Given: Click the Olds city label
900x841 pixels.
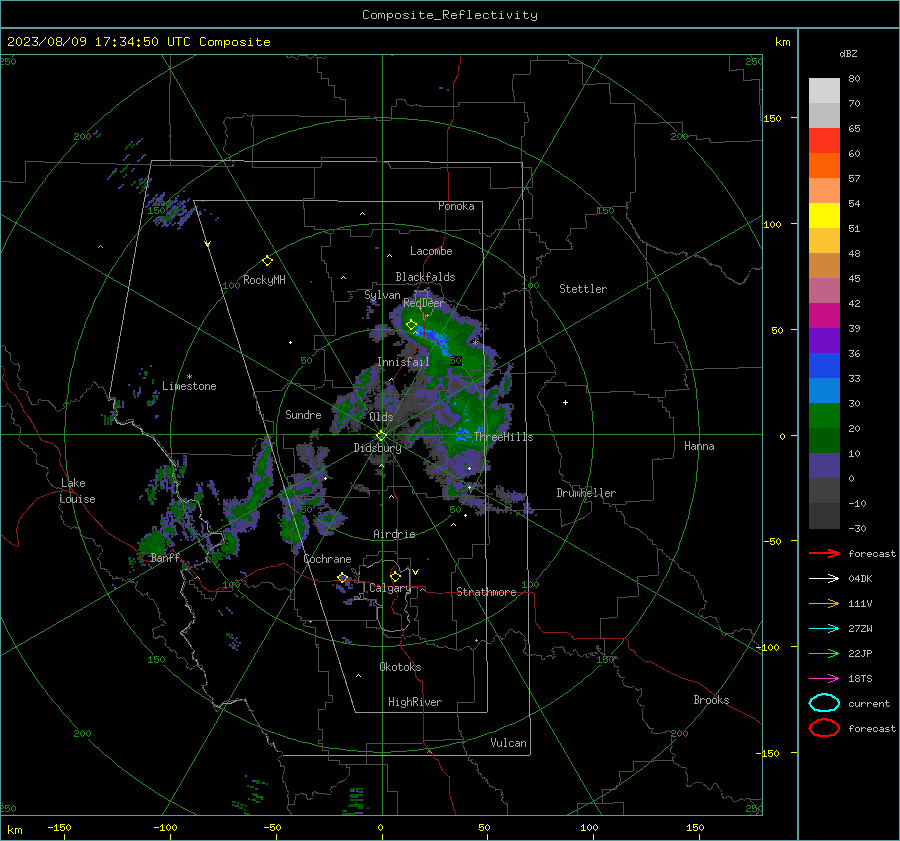Looking at the screenshot, I should pyautogui.click(x=381, y=417).
